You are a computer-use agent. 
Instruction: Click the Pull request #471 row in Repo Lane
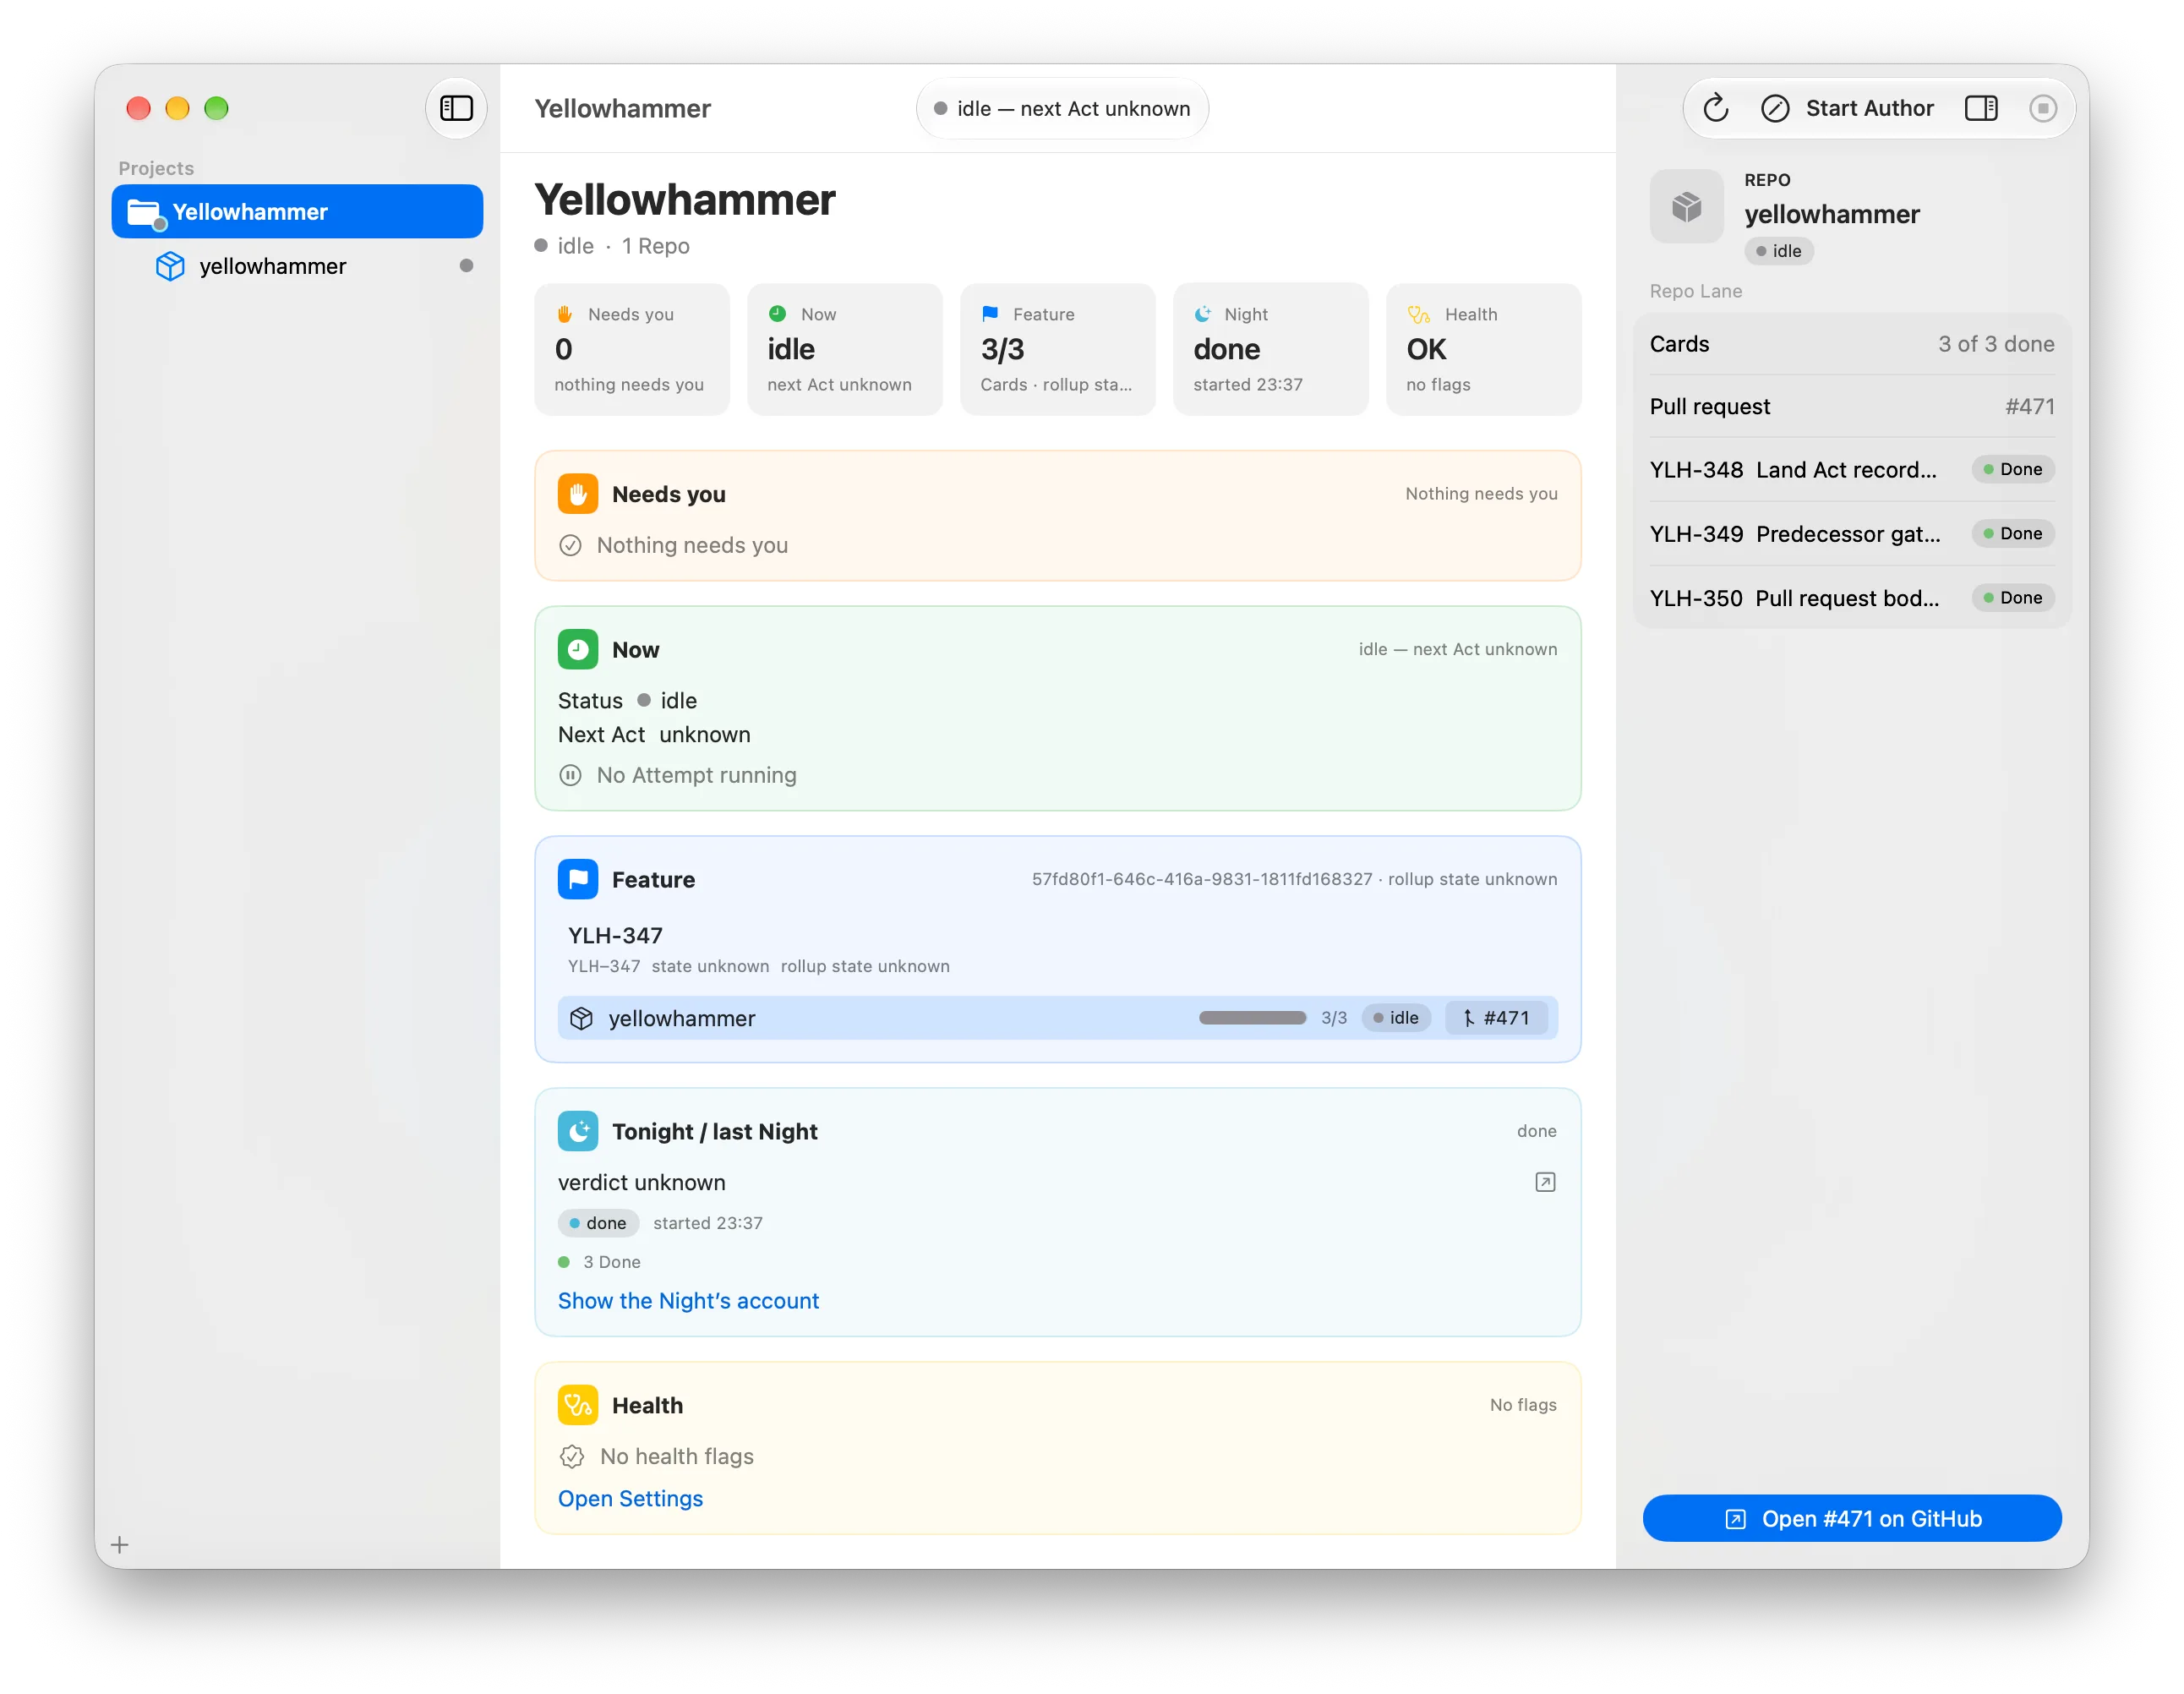point(1852,406)
